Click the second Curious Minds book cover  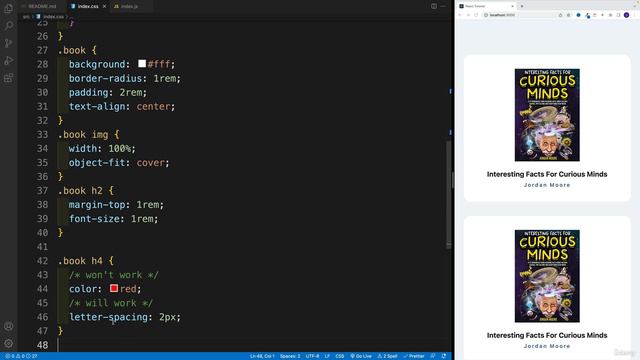pos(547,276)
